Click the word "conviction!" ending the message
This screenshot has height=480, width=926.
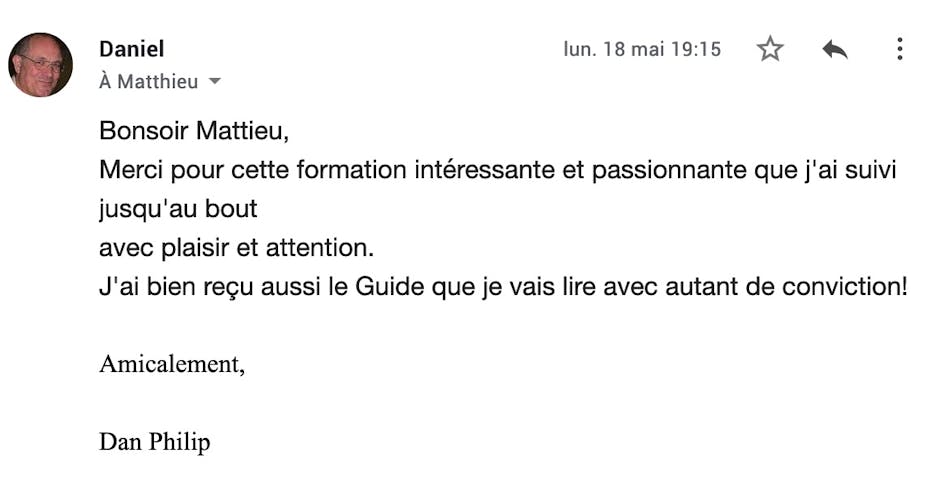tap(845, 287)
